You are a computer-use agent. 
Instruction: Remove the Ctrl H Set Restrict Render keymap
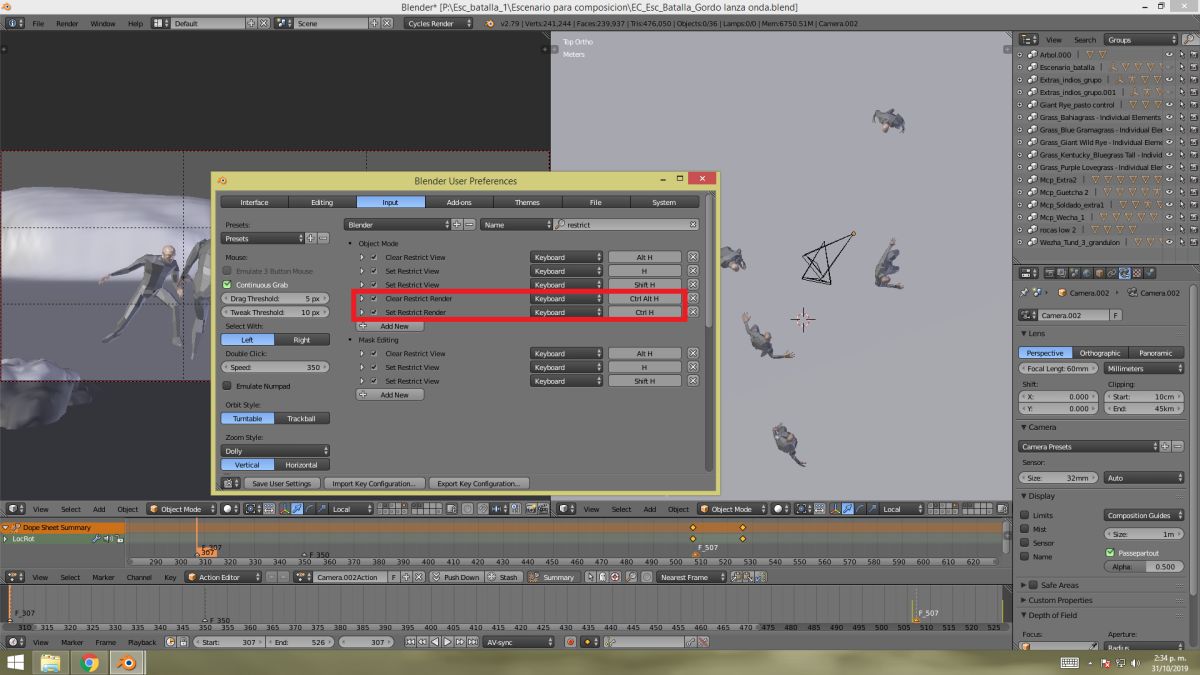(692, 312)
